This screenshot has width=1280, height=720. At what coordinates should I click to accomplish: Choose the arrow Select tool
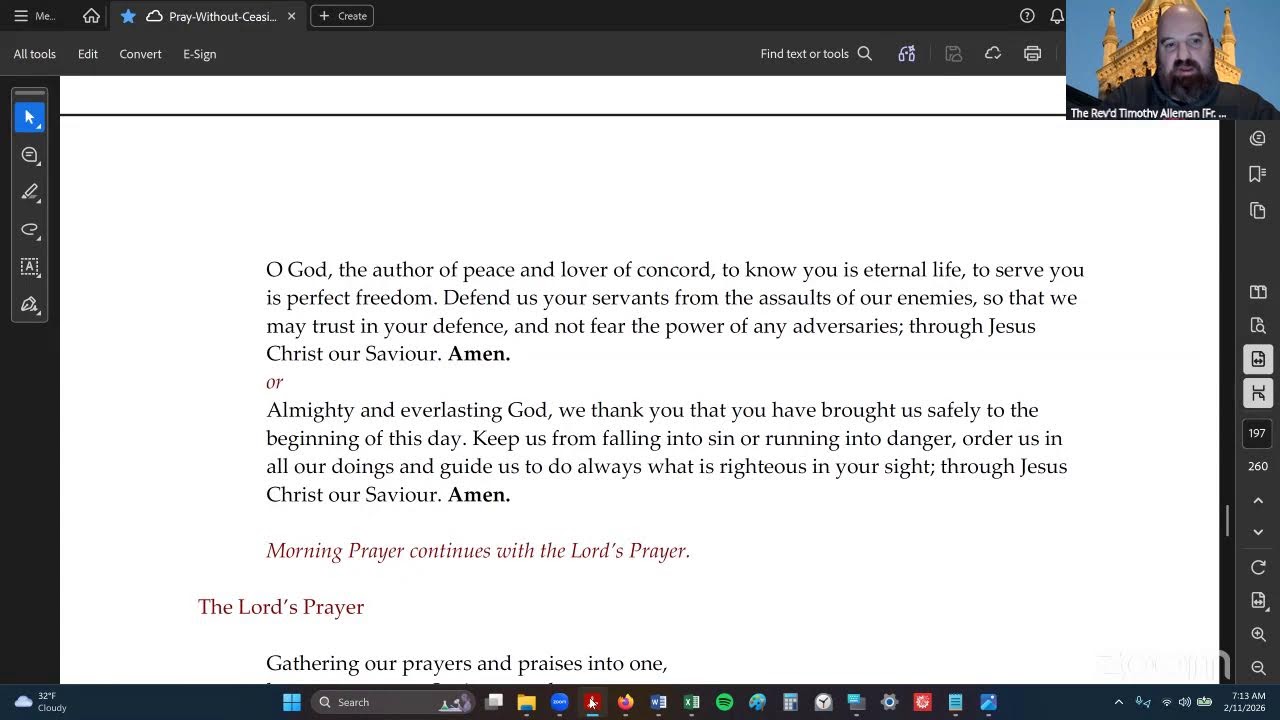click(x=30, y=117)
